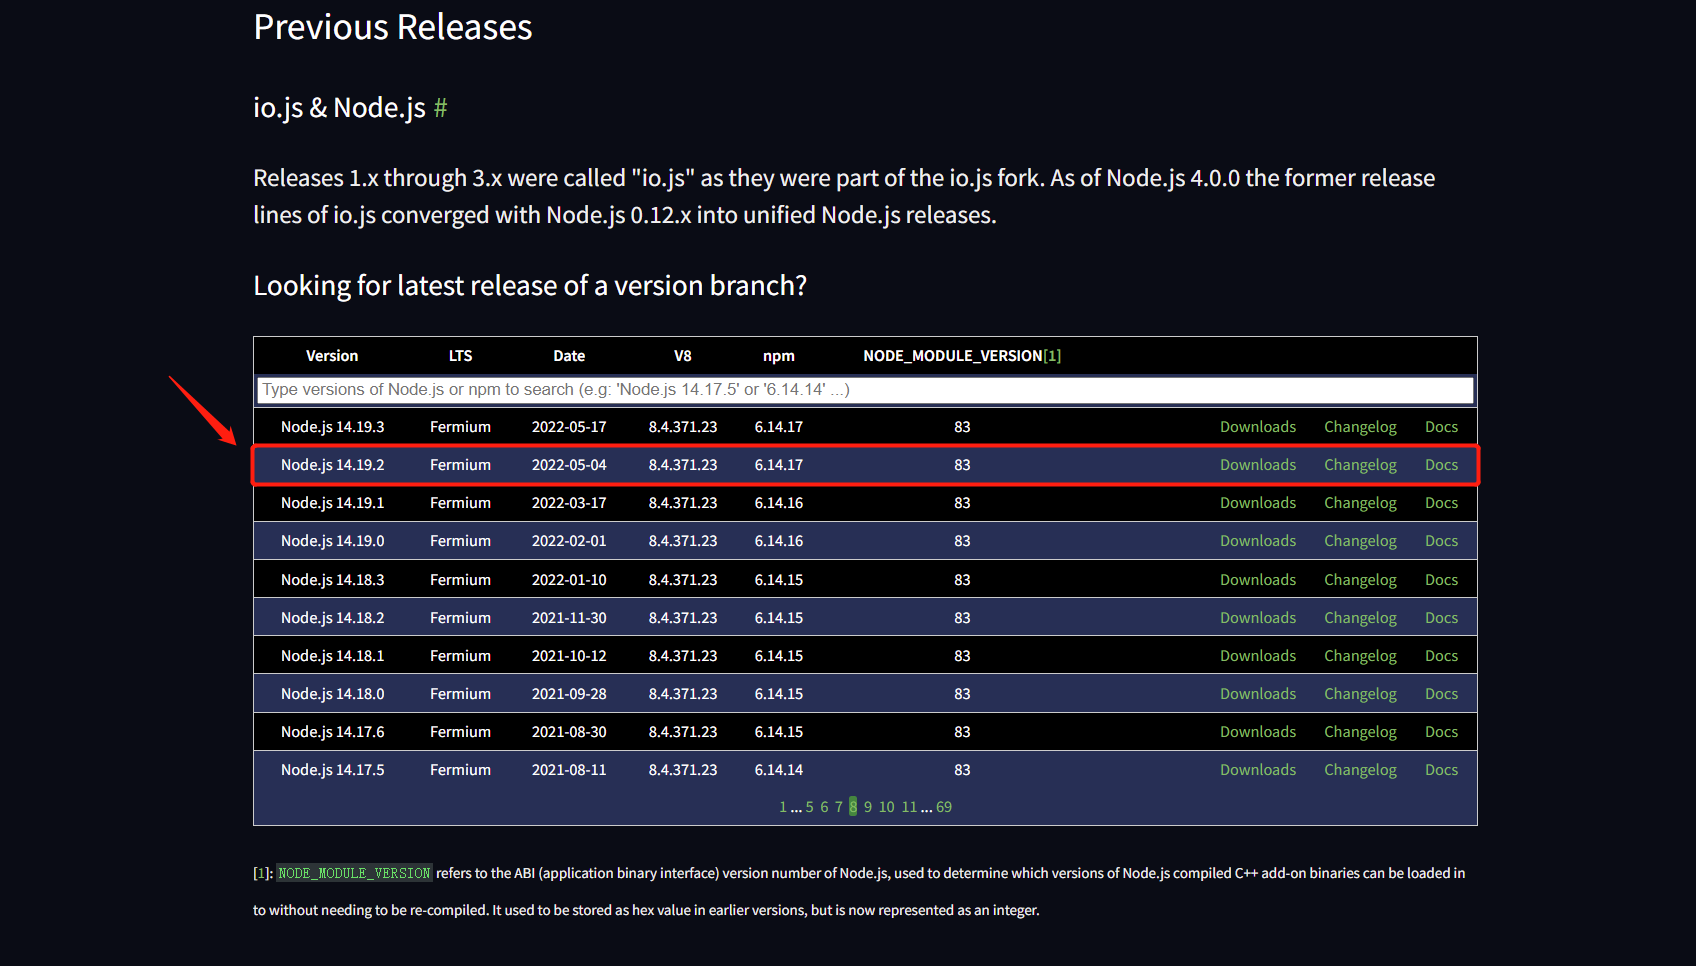Select pagination page 5
This screenshot has height=966, width=1696.
tap(809, 807)
